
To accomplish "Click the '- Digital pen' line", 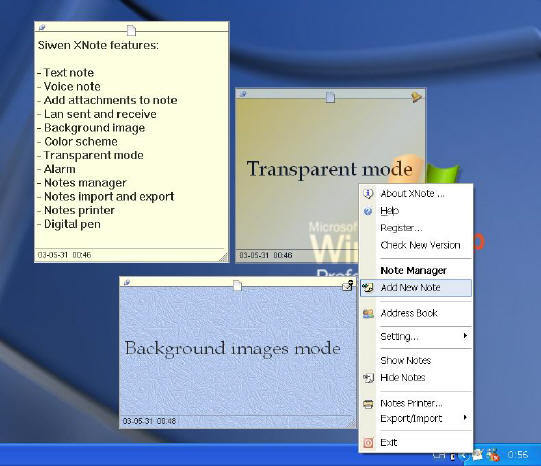I will pos(69,225).
